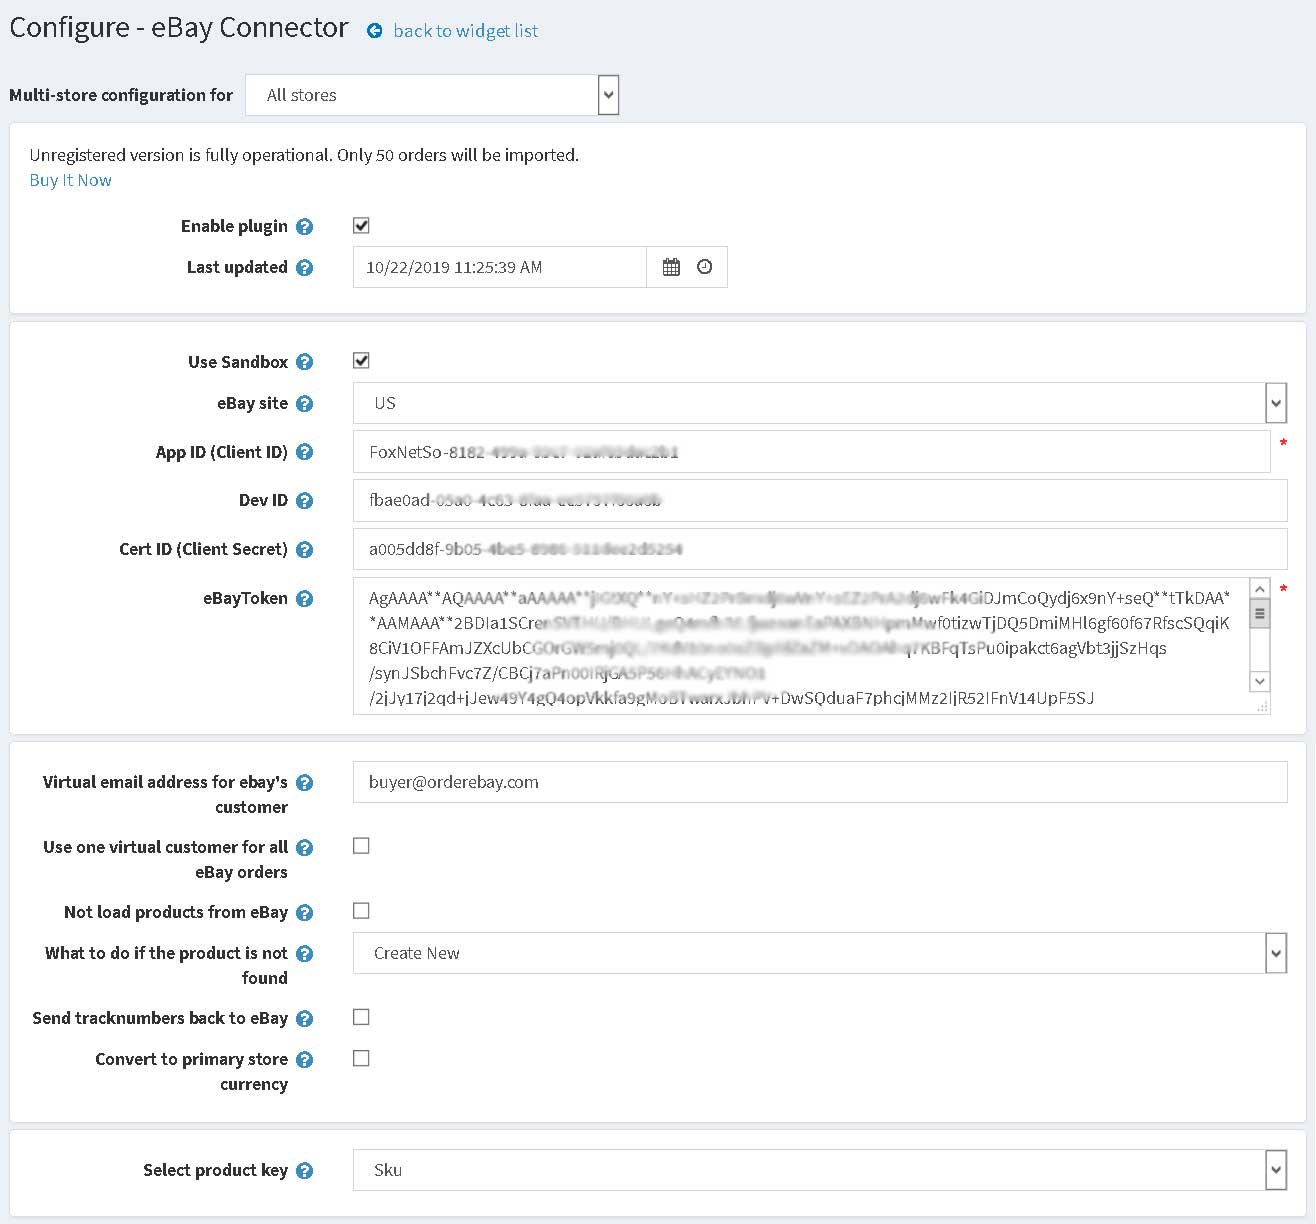Click eBayToken scrollbar down arrow

1260,681
